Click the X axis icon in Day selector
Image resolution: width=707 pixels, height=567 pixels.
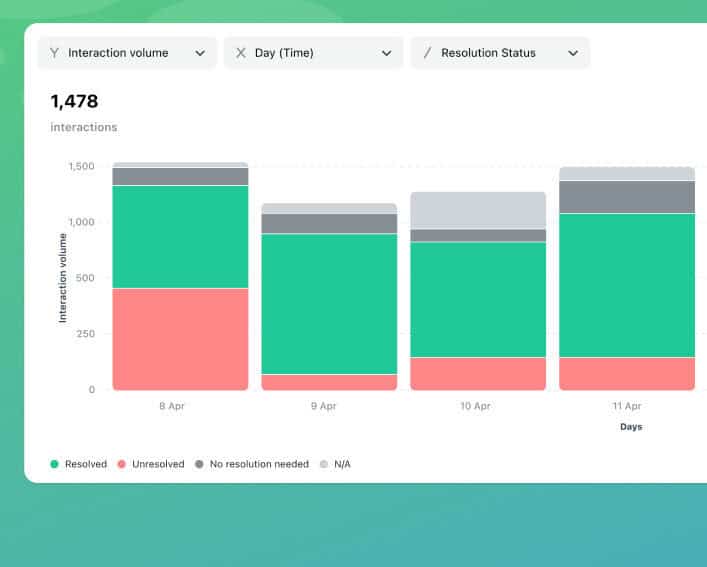[x=240, y=53]
